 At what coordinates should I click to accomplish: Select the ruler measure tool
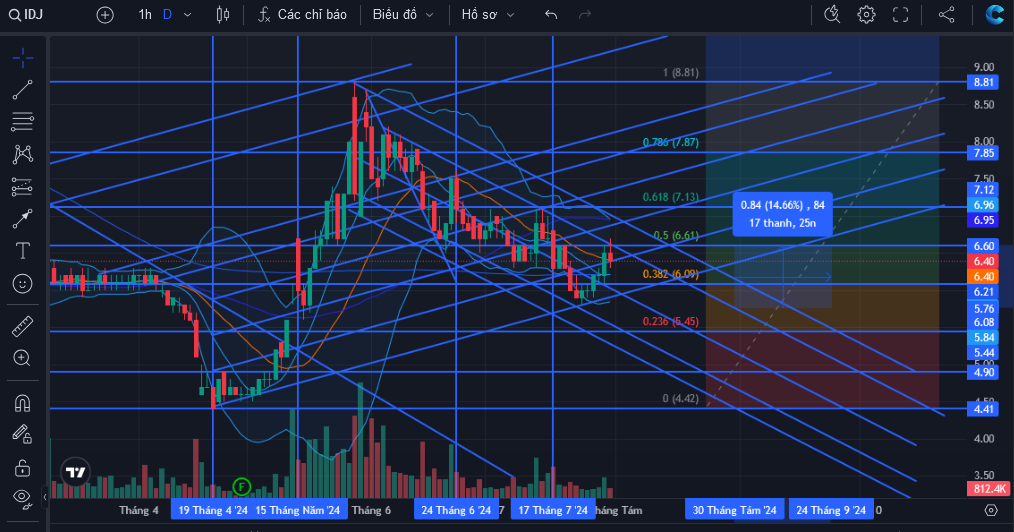(x=23, y=326)
